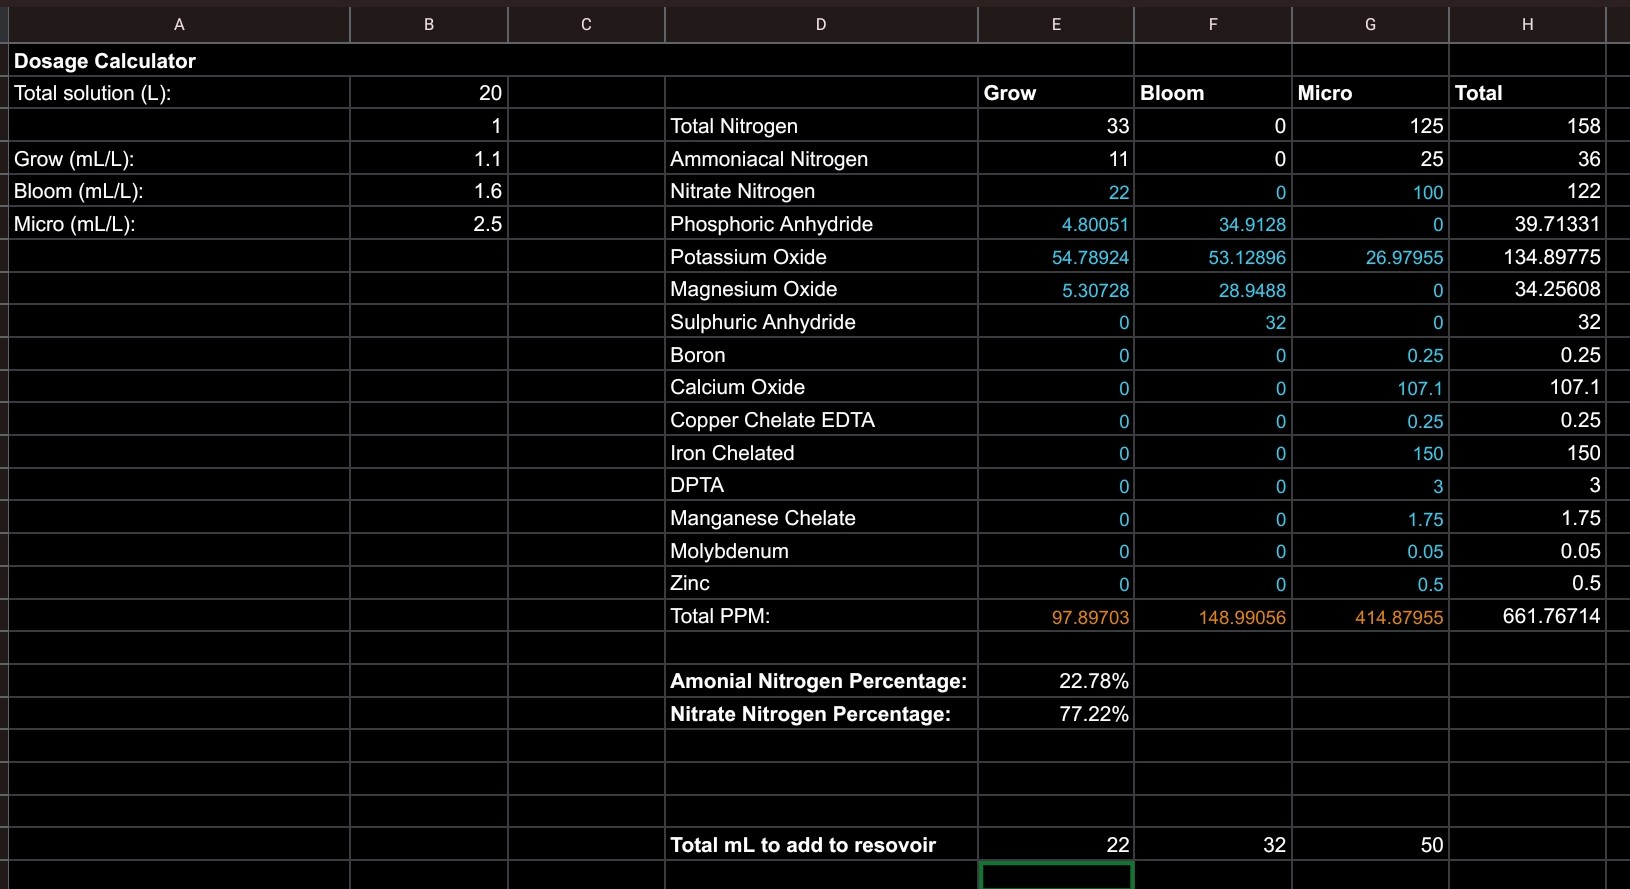Select the Nitrate Nitrogen Percentage value 77.22%

coord(1056,714)
